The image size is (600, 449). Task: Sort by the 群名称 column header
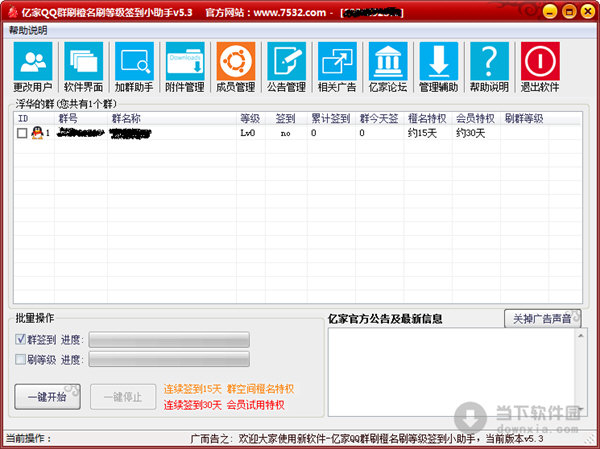(172, 119)
